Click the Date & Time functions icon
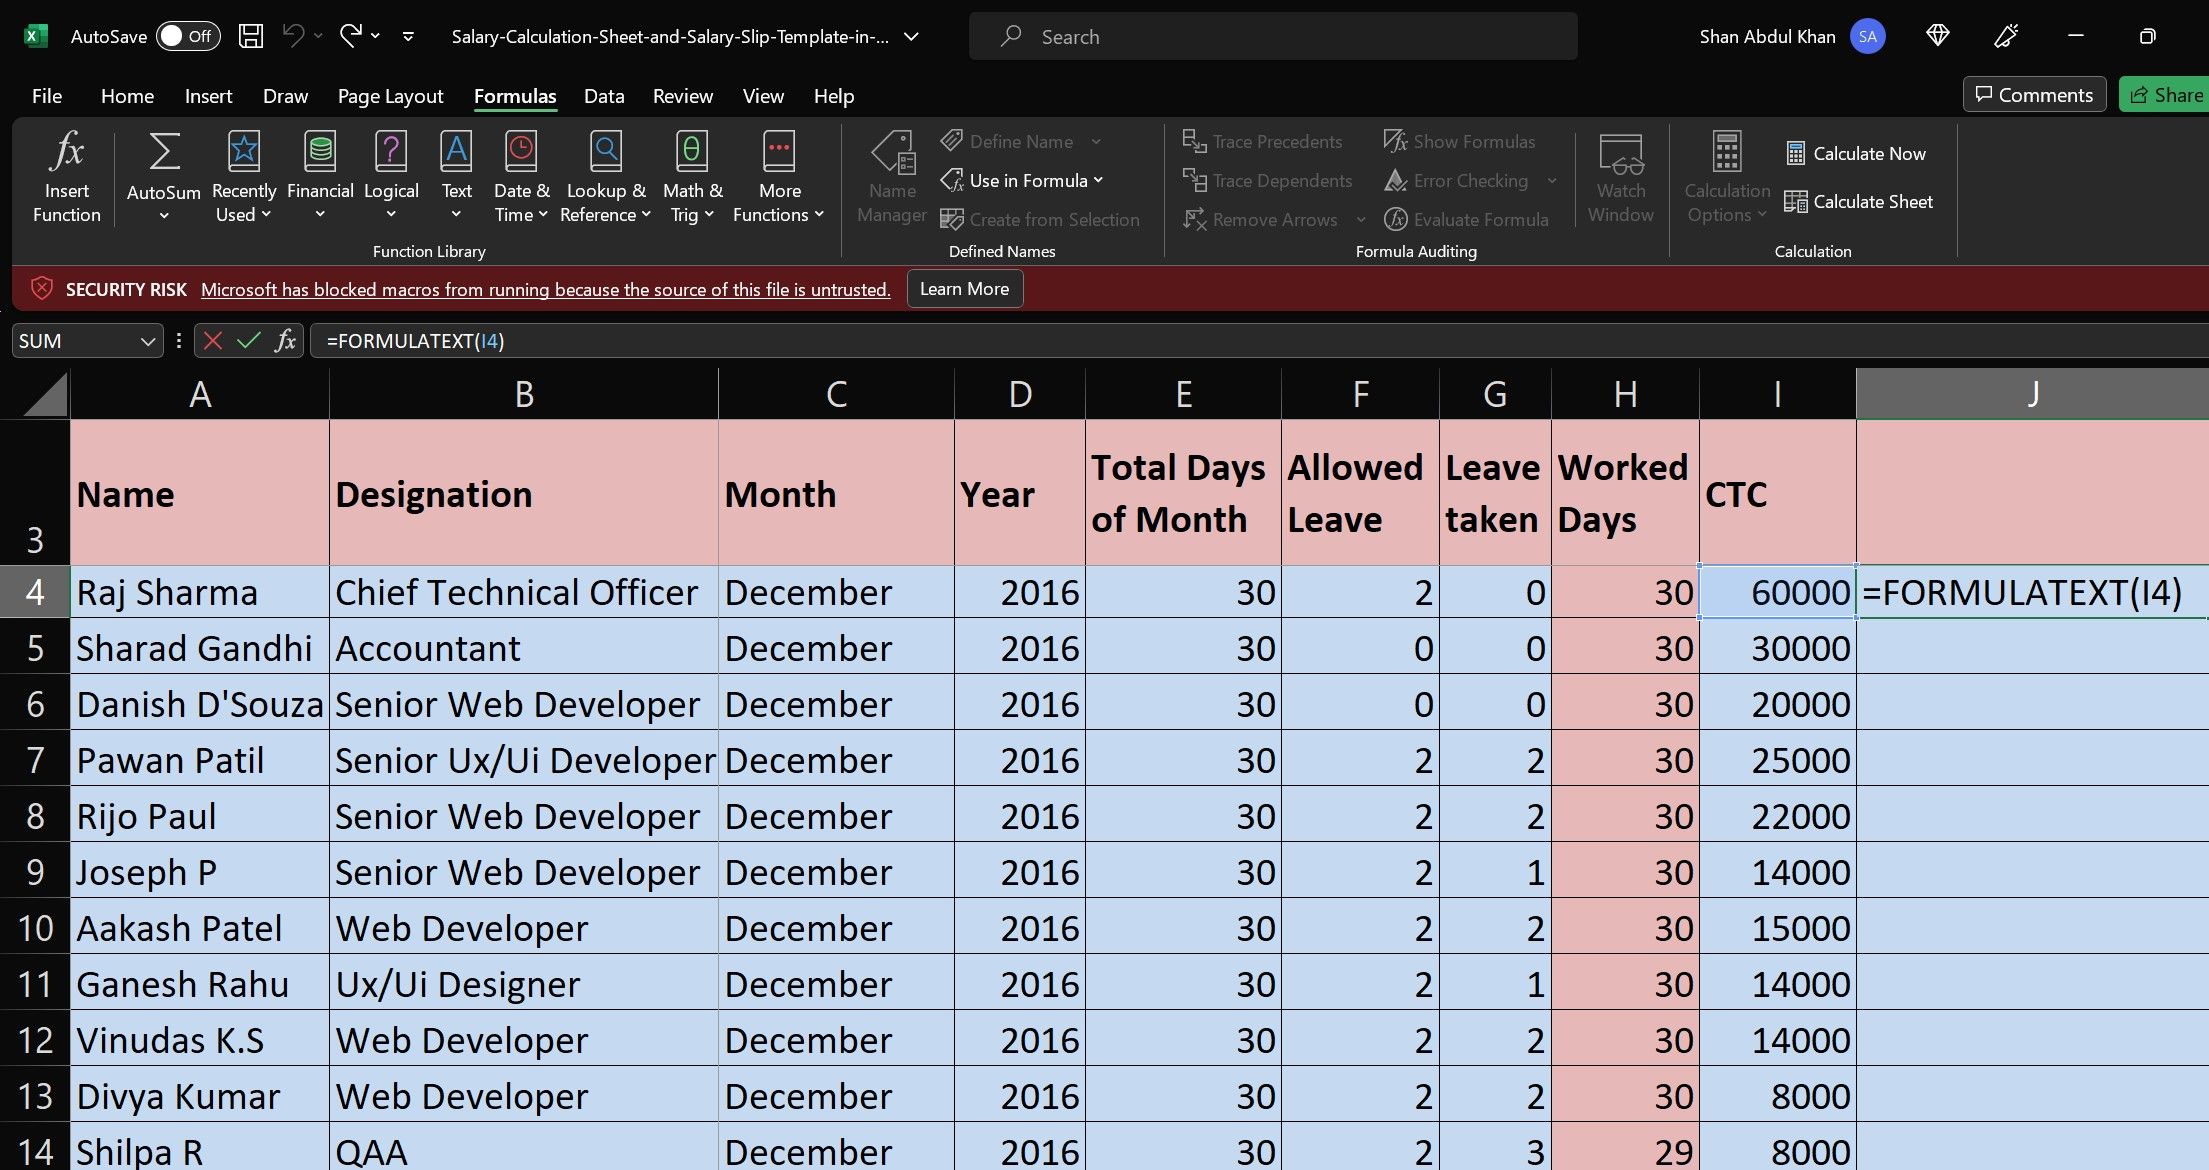 pyautogui.click(x=520, y=175)
